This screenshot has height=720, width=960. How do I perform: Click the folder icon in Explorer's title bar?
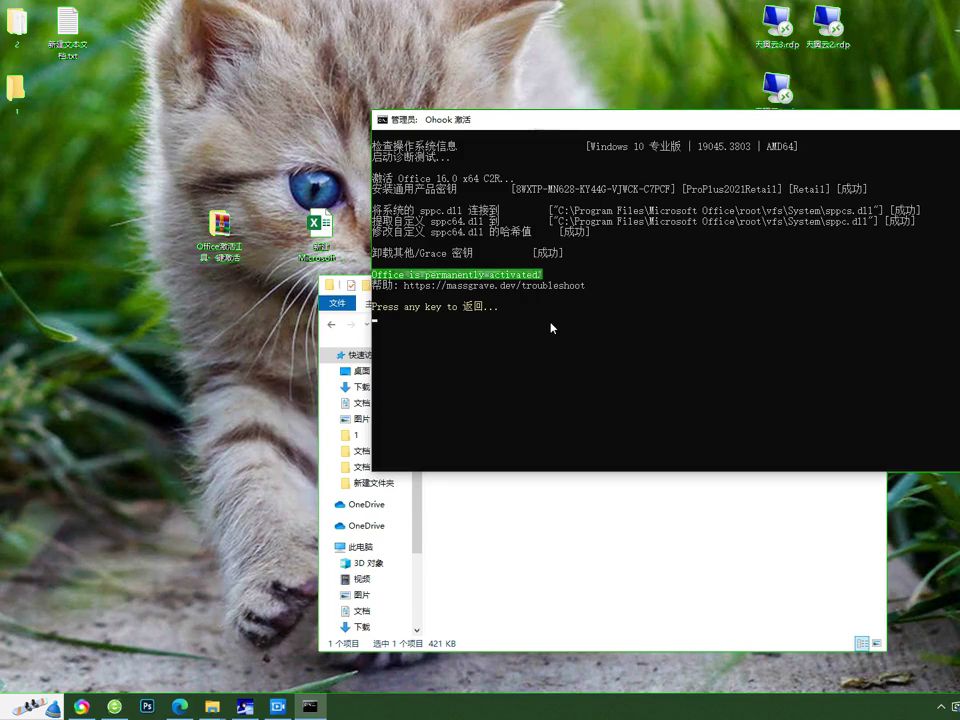point(329,285)
